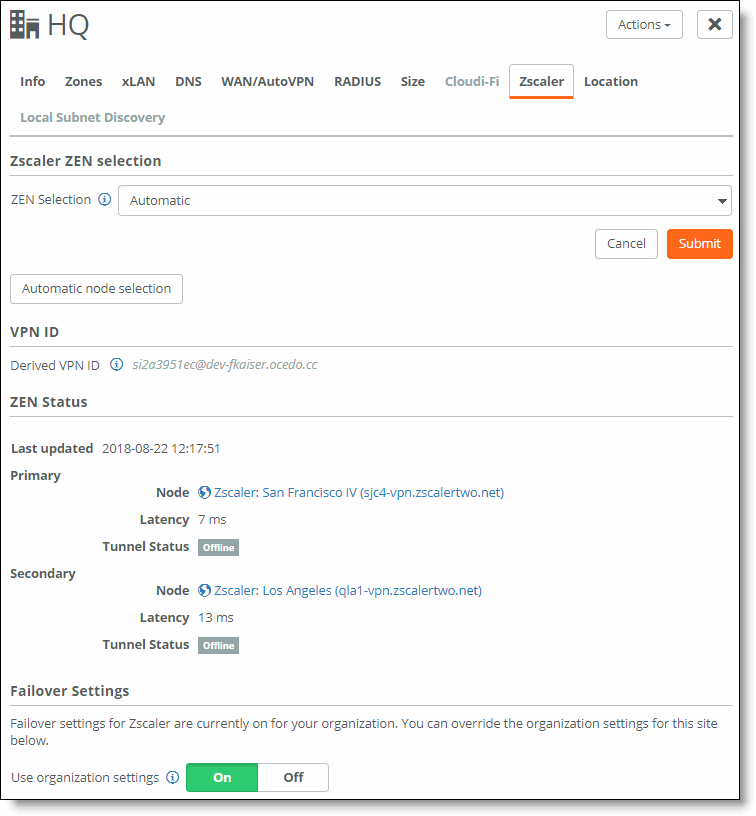Click the globe icon next to San Francisco node
The height and width of the screenshot is (816, 756).
click(x=204, y=492)
